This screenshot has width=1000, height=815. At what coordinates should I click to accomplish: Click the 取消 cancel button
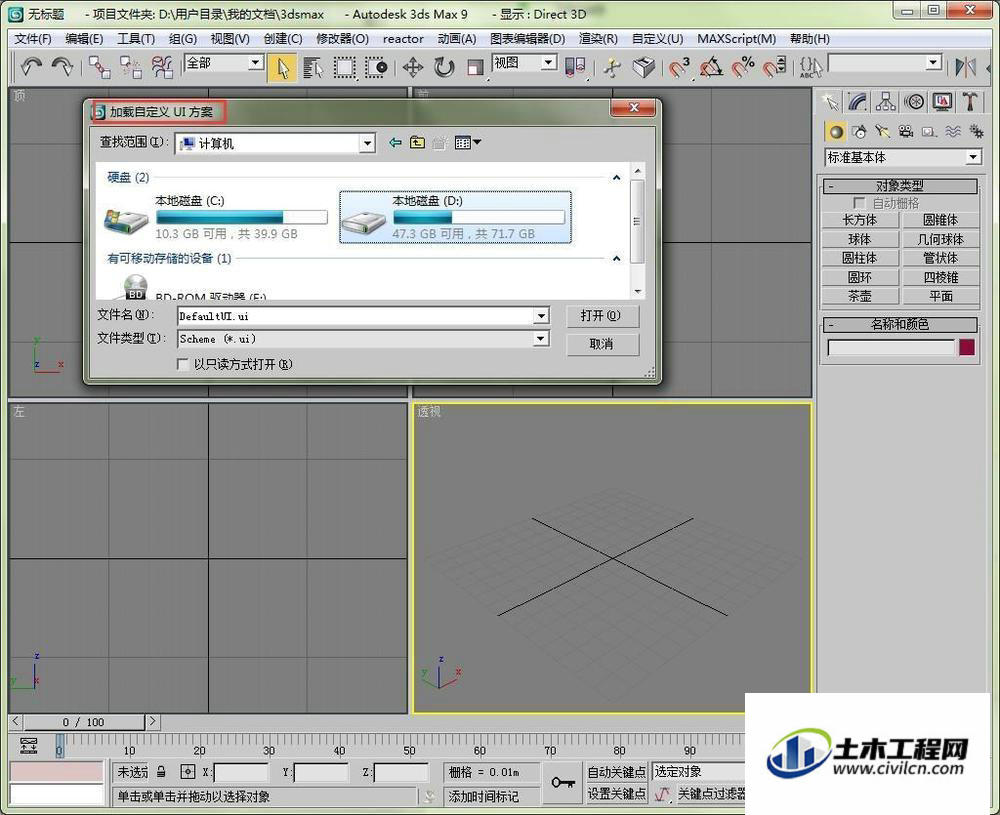601,344
